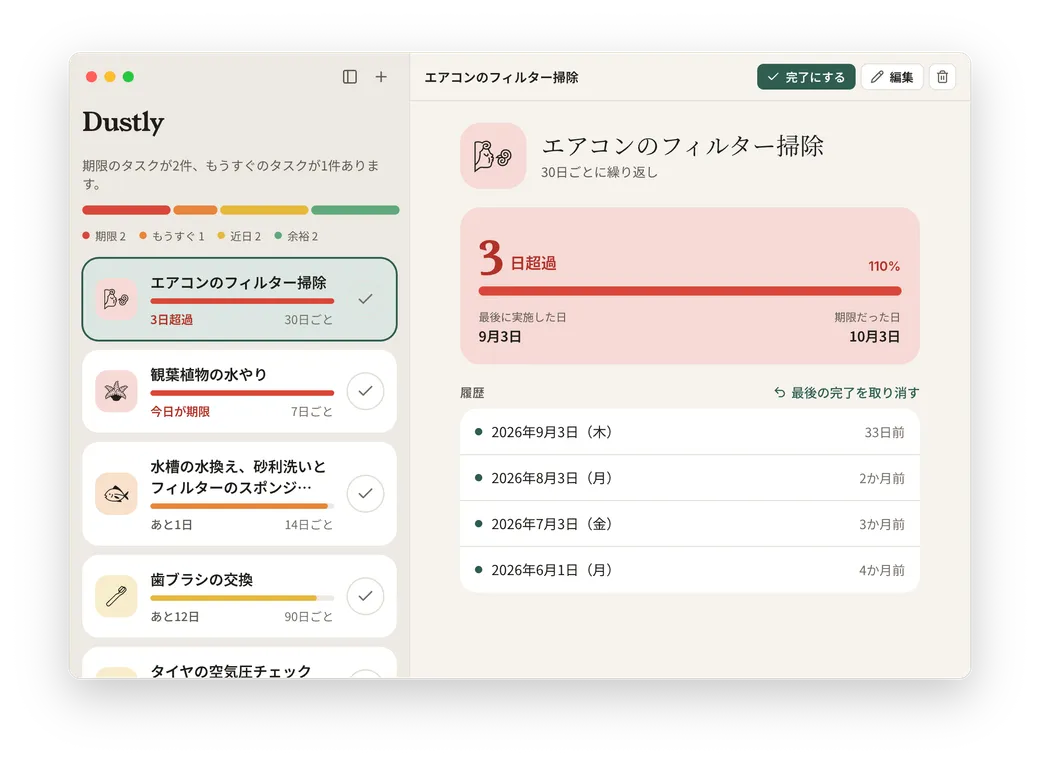Click the large task icon in detail header

pos(493,156)
